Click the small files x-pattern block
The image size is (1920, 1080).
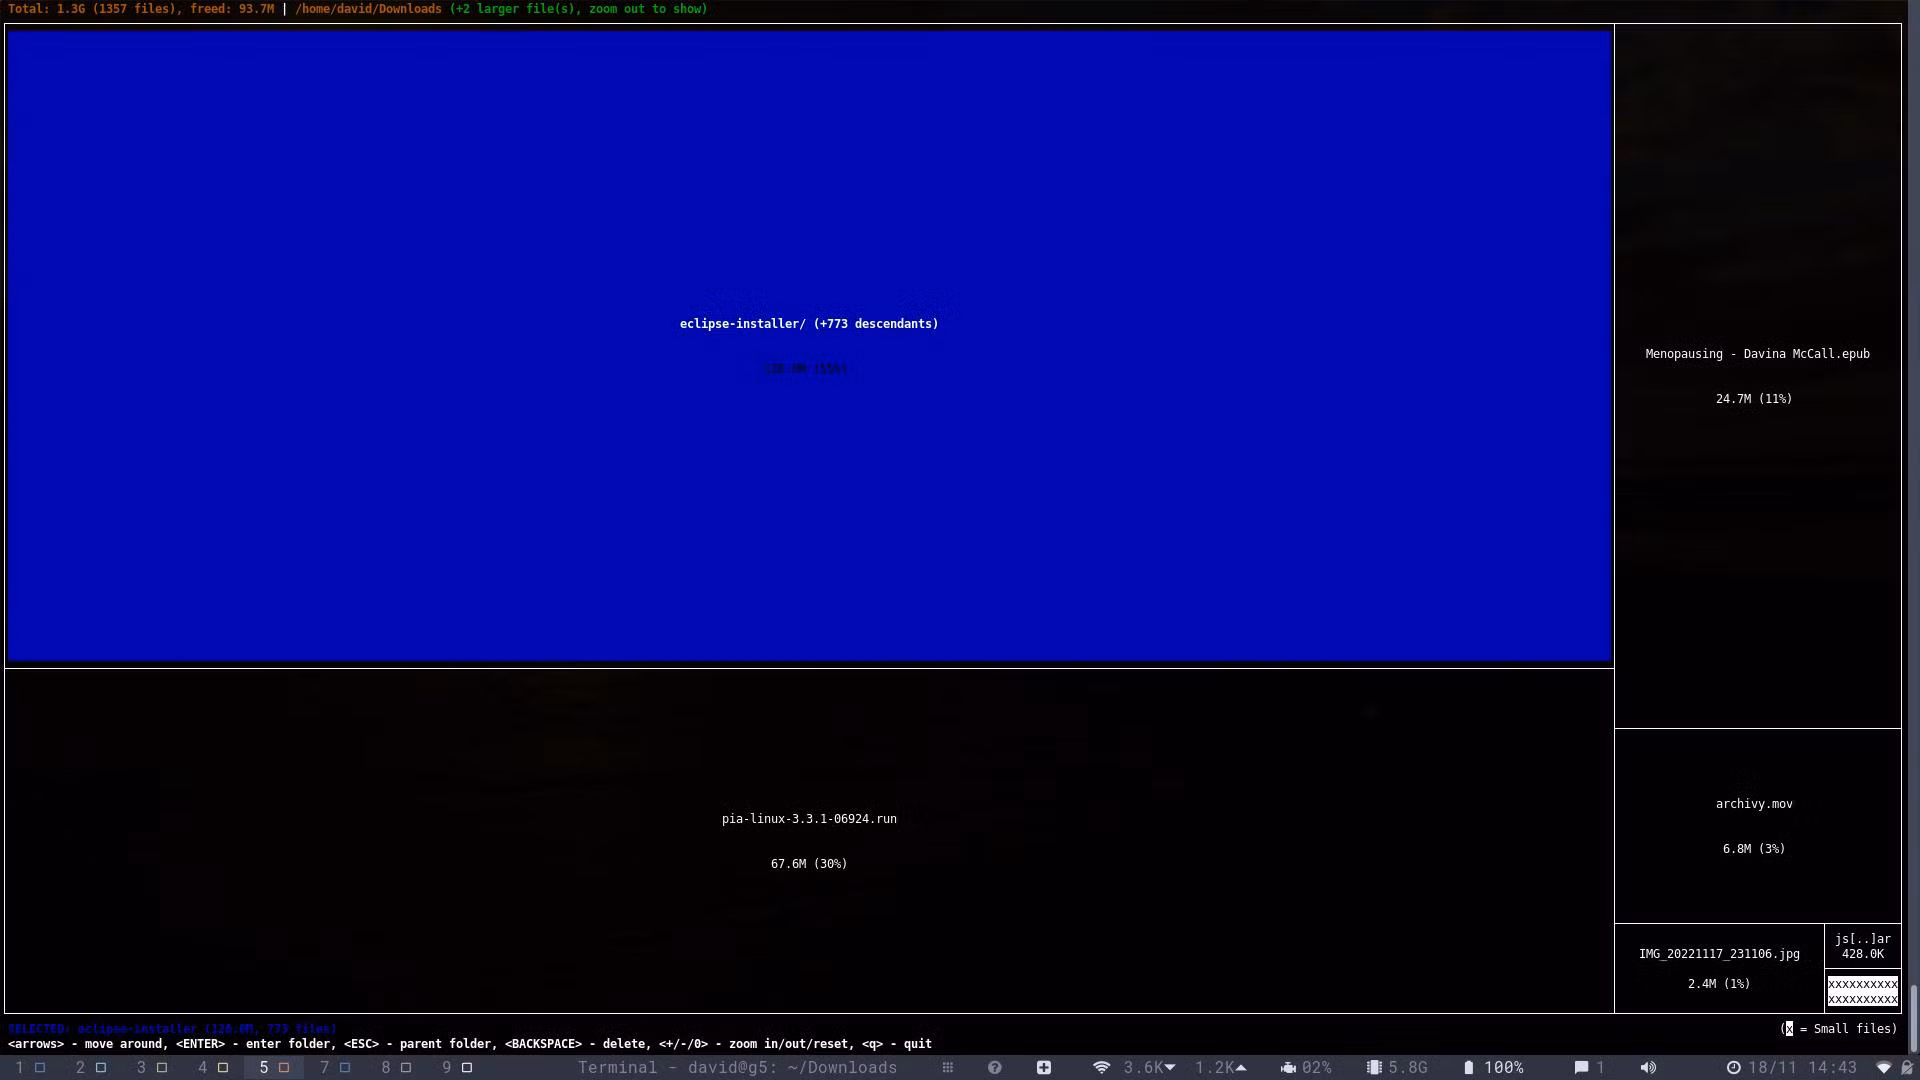1862,991
